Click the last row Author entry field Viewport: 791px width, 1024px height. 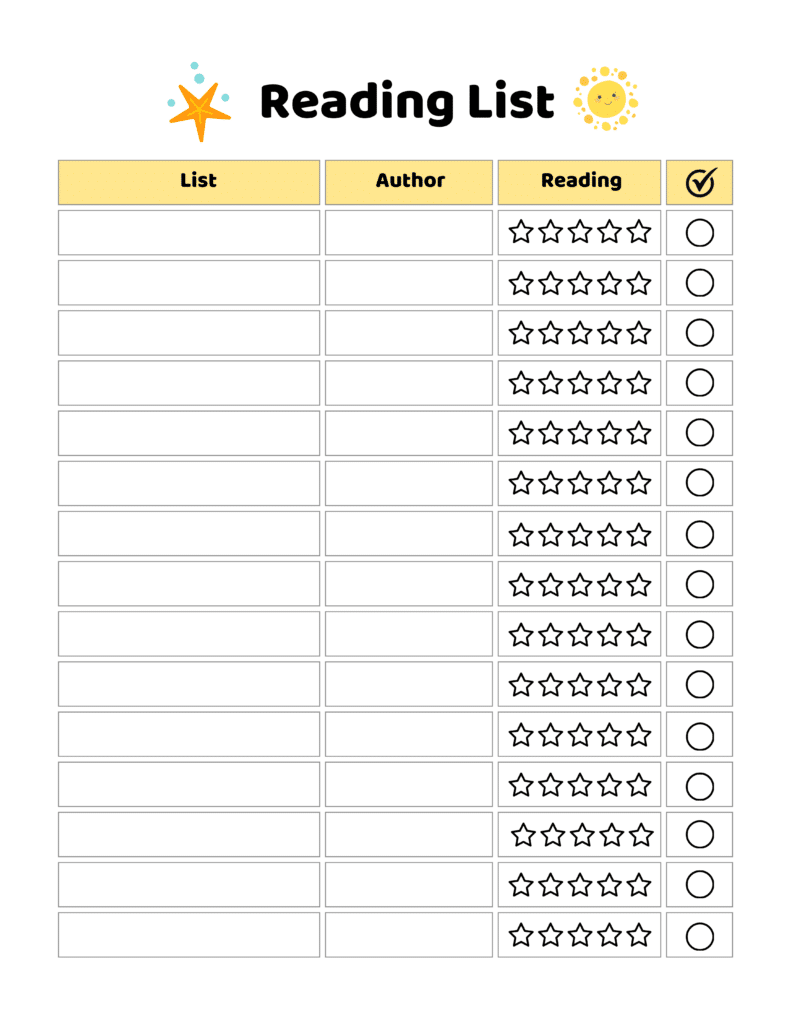(x=409, y=935)
